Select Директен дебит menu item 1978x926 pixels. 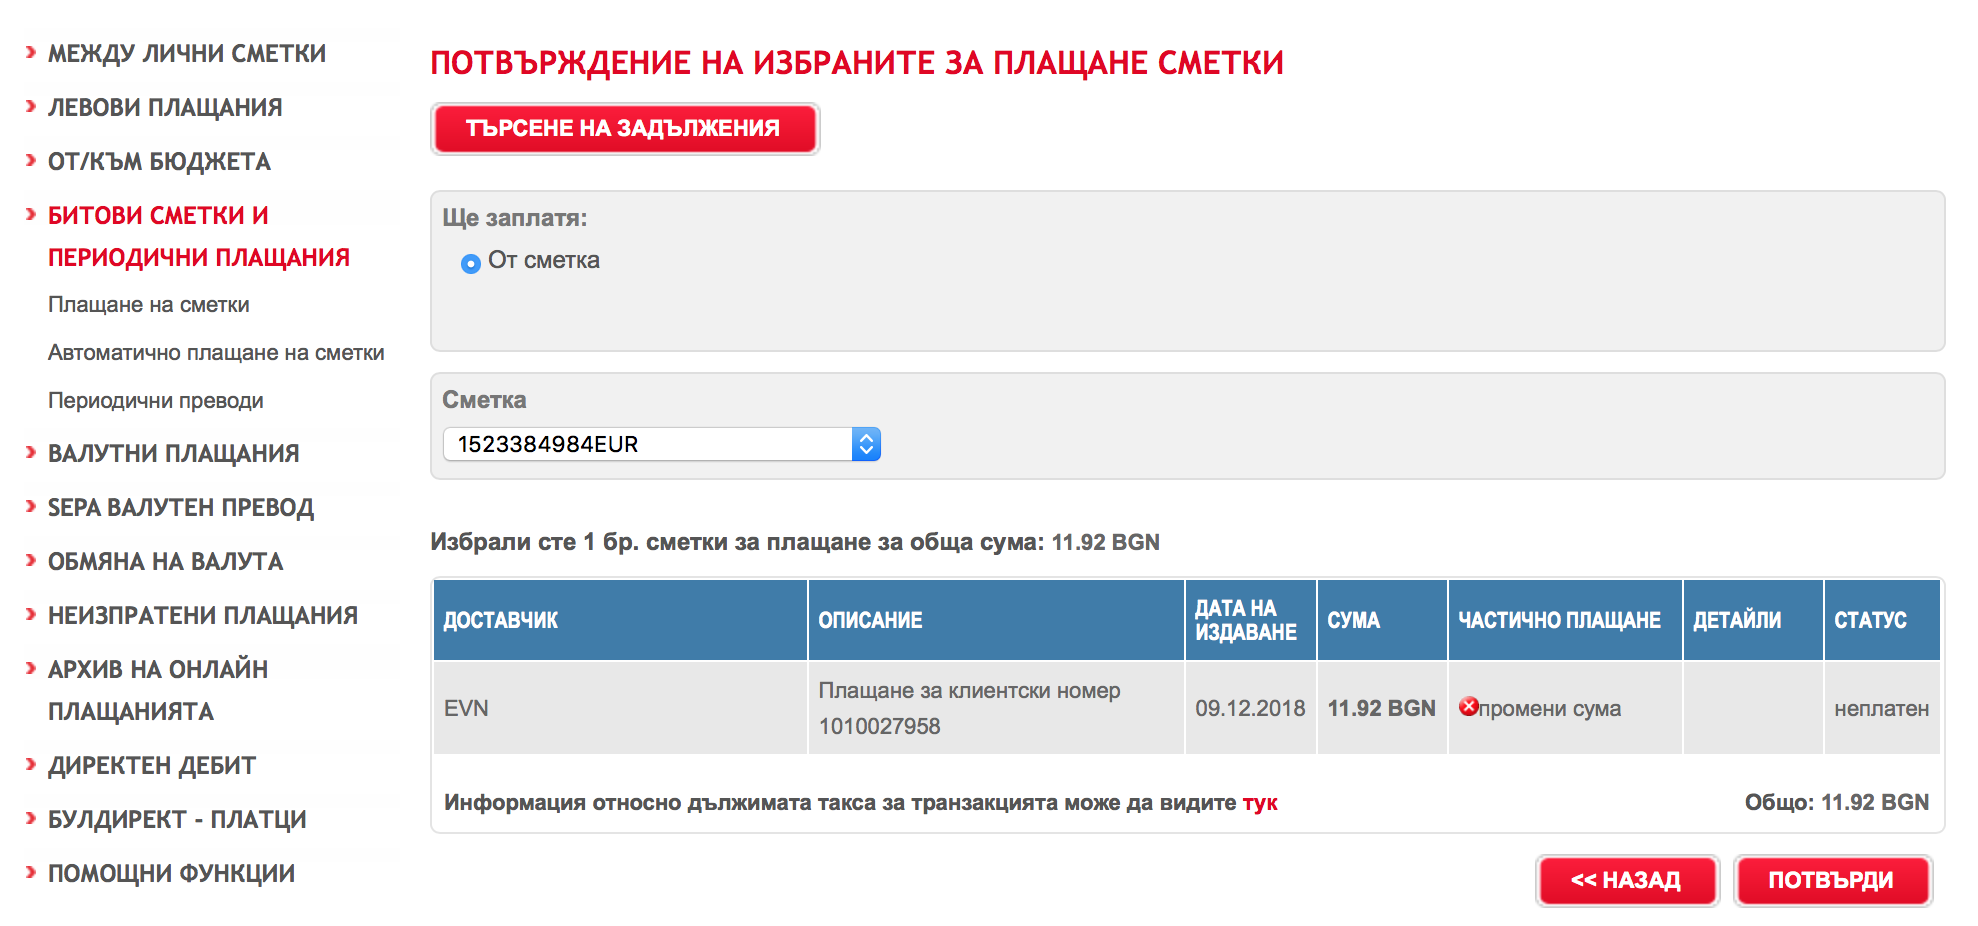click(152, 766)
